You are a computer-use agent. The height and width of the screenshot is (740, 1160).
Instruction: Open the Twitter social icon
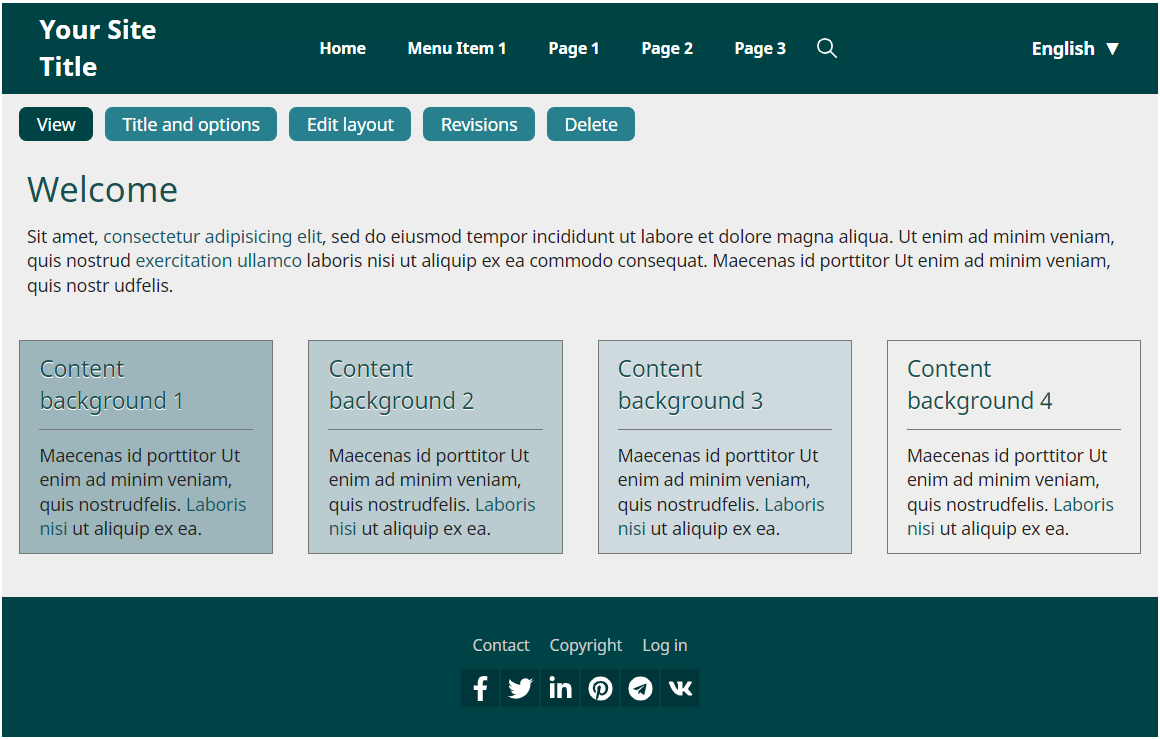(x=520, y=688)
